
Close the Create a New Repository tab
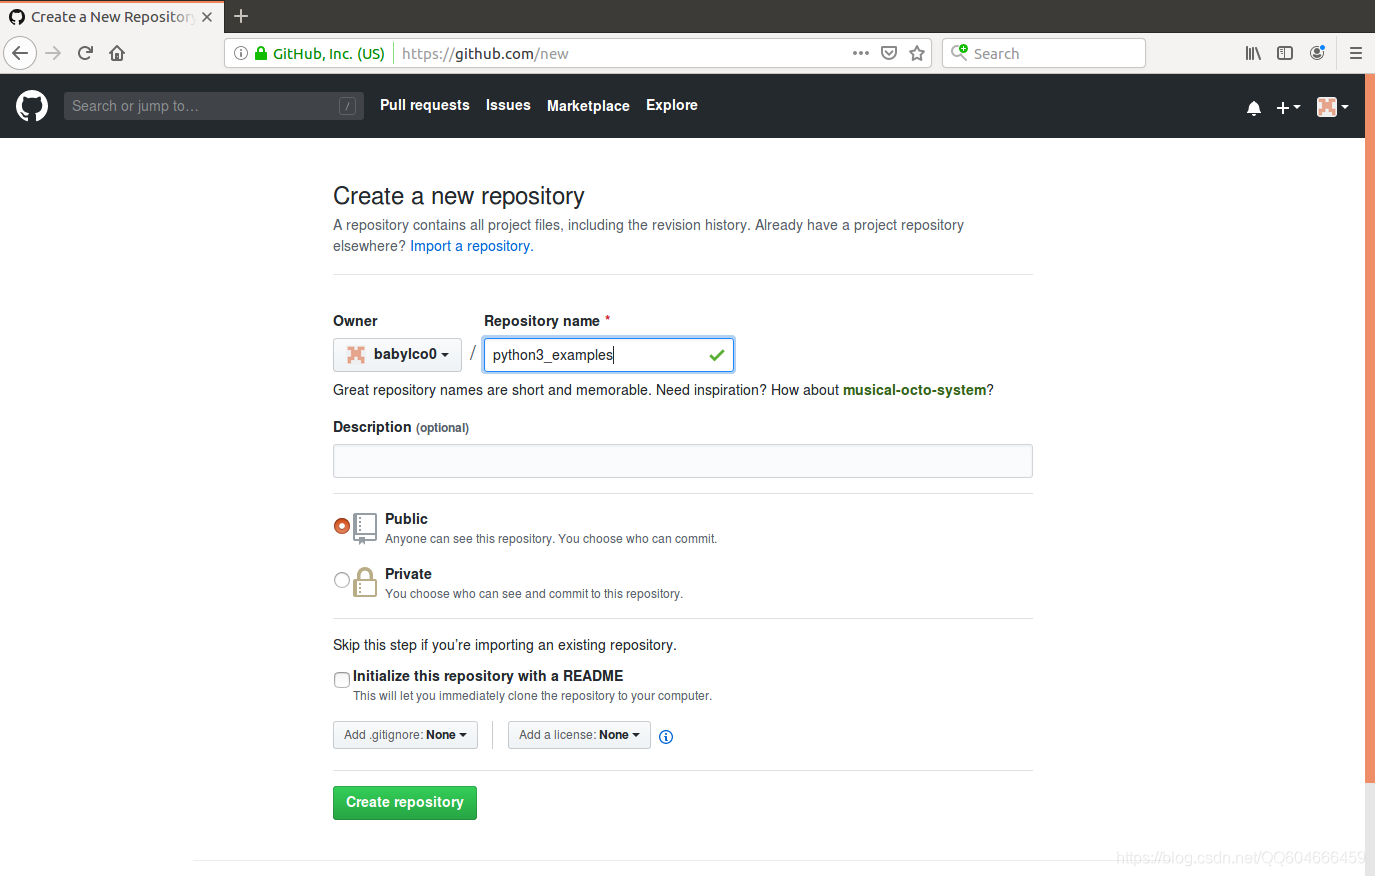point(207,17)
